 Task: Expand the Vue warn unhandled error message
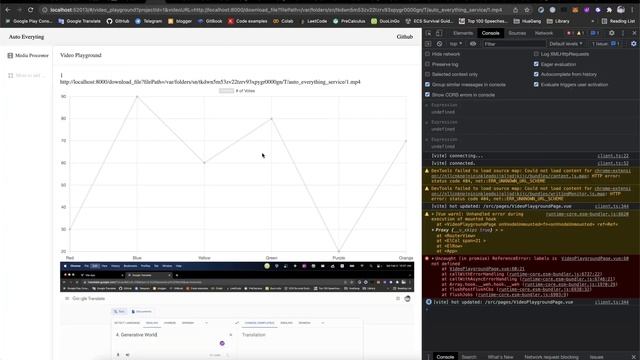click(x=433, y=214)
